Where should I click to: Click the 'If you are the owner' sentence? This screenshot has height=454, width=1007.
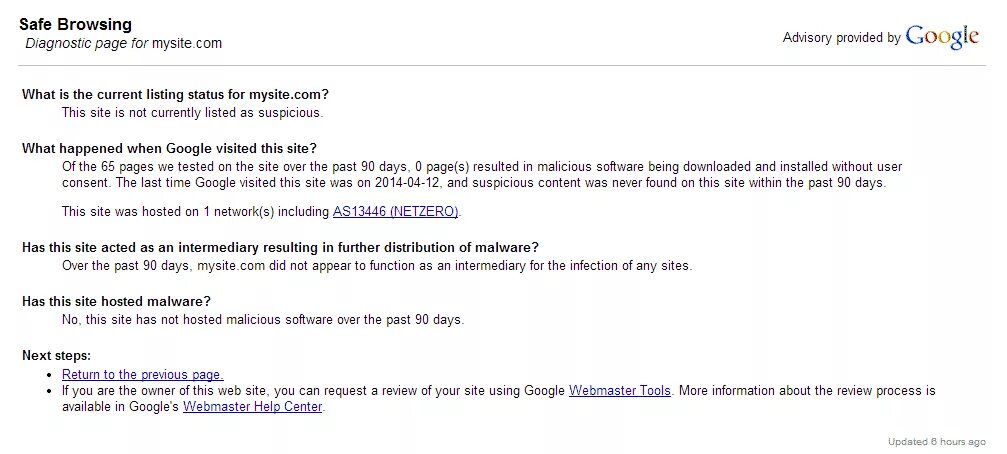tap(498, 398)
